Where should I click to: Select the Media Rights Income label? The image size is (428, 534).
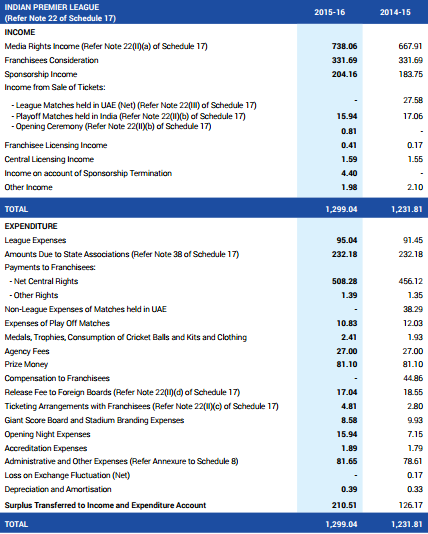[x=106, y=46]
